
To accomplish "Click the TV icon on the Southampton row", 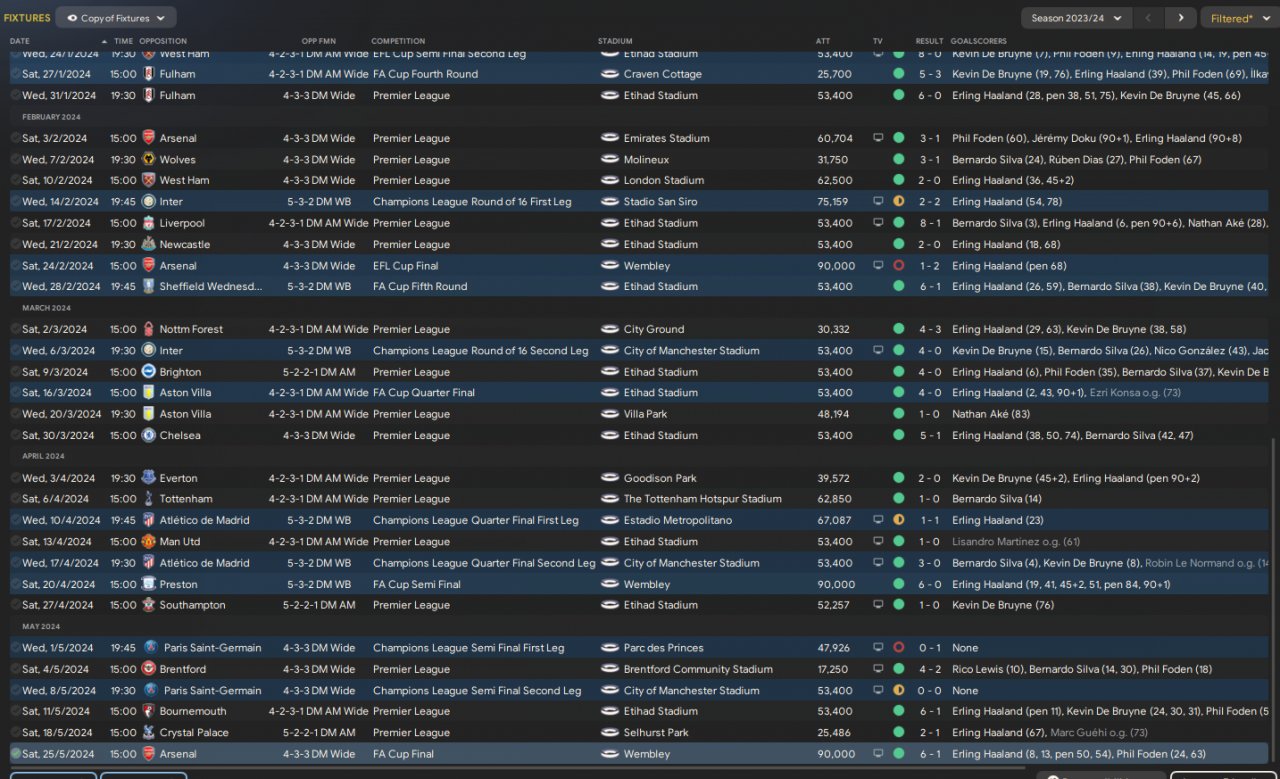I will click(x=878, y=605).
